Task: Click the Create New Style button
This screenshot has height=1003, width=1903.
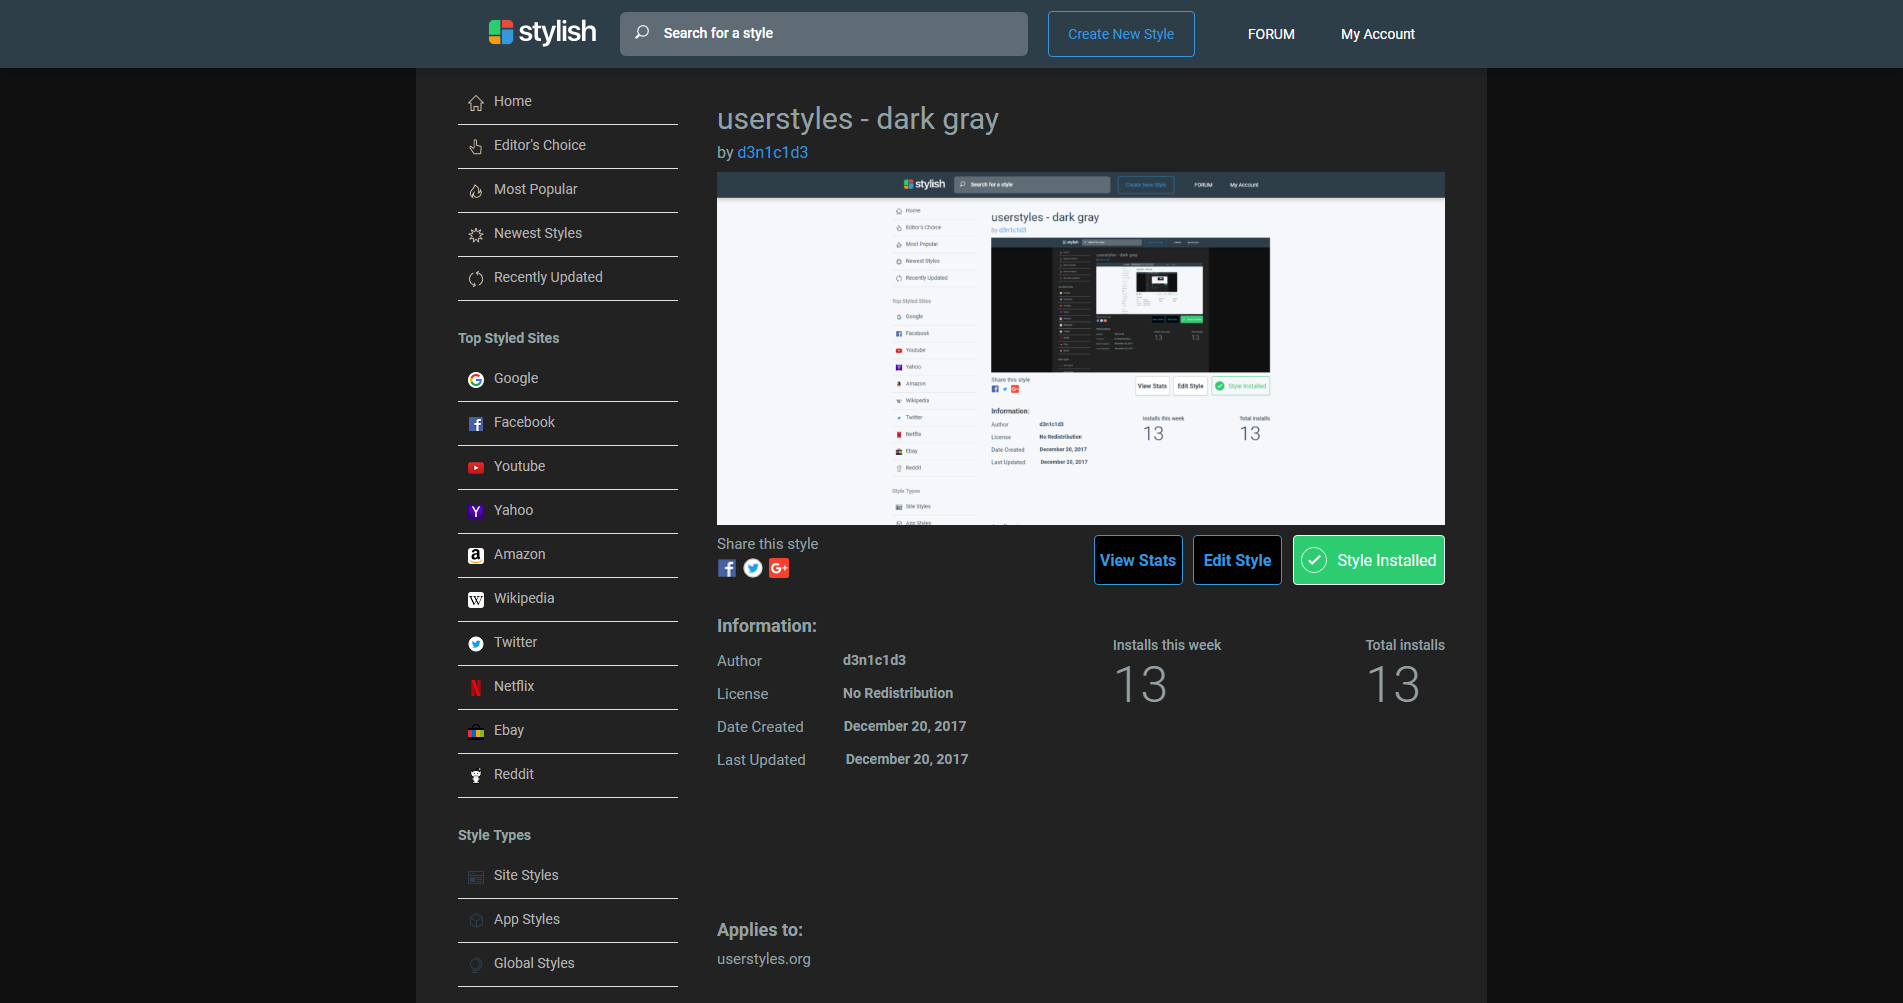Action: point(1121,34)
